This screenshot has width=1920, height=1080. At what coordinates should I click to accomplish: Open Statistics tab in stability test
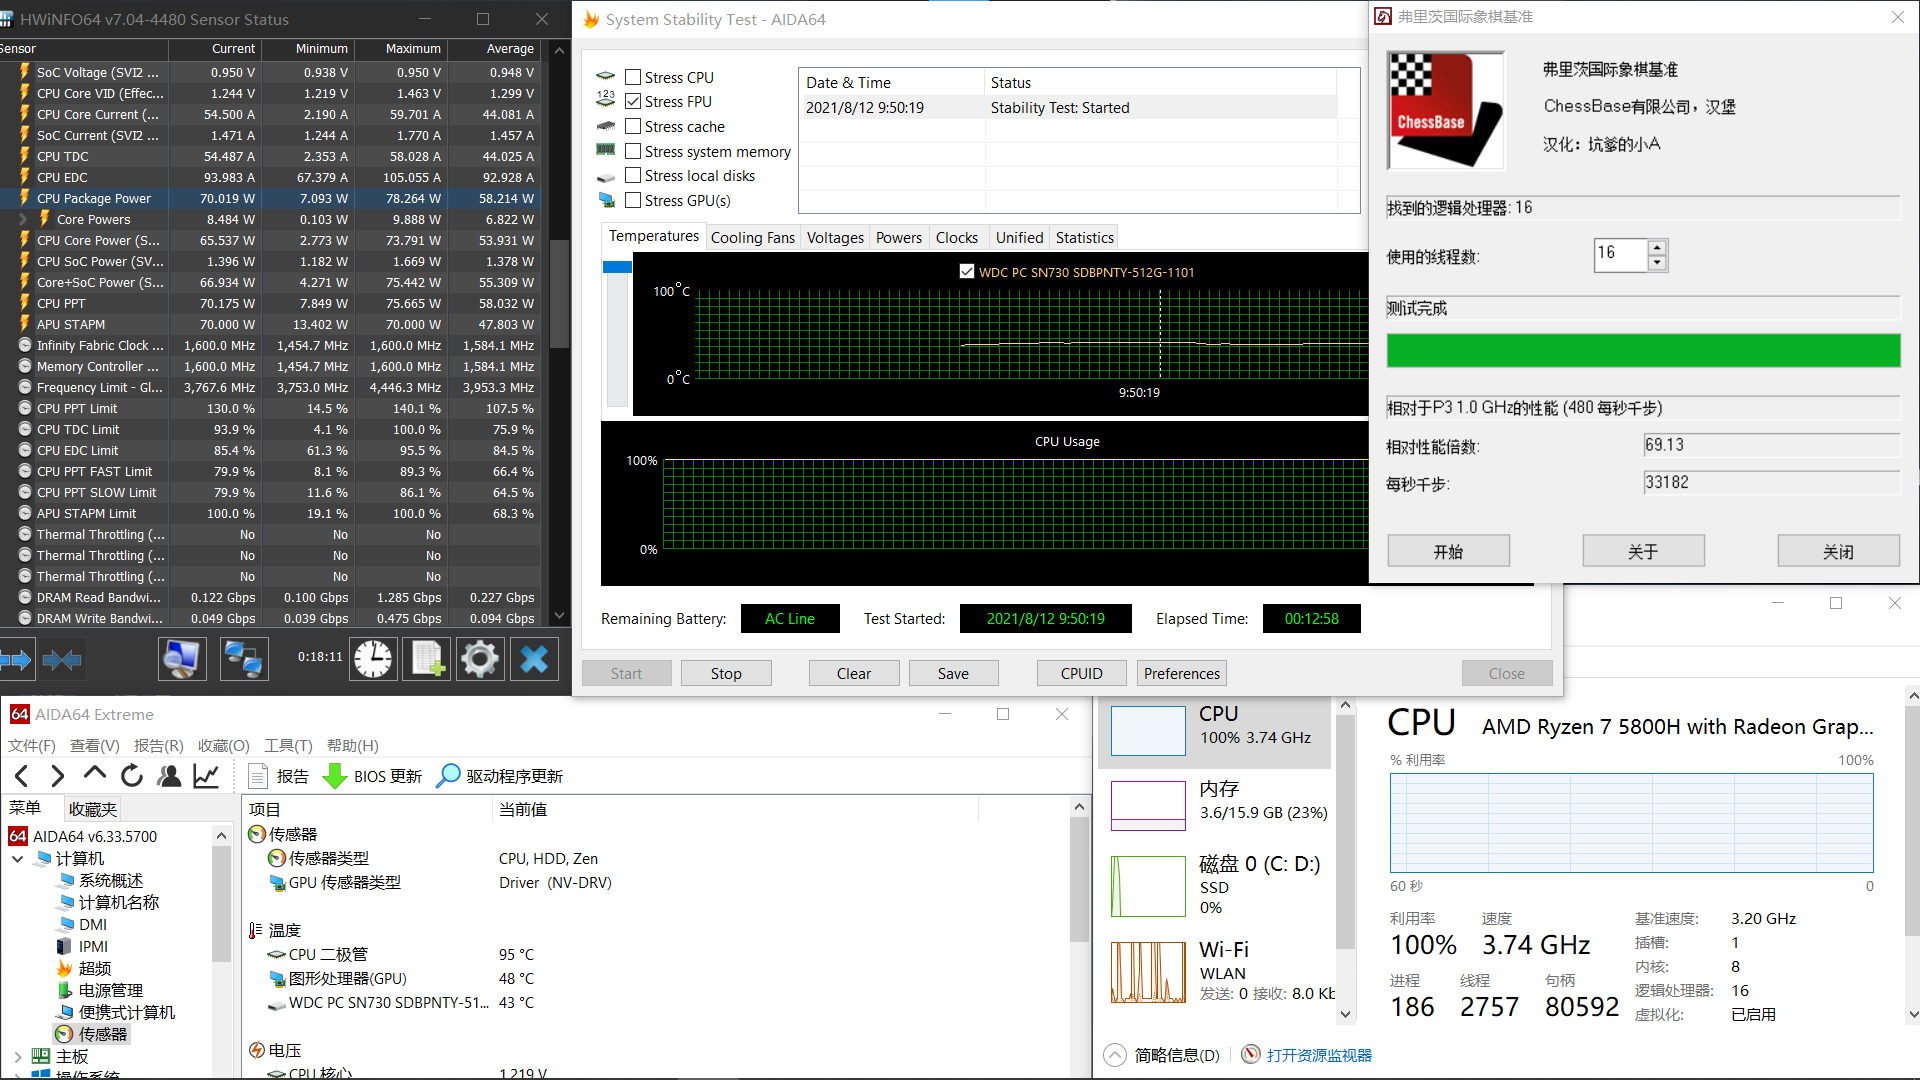1085,237
